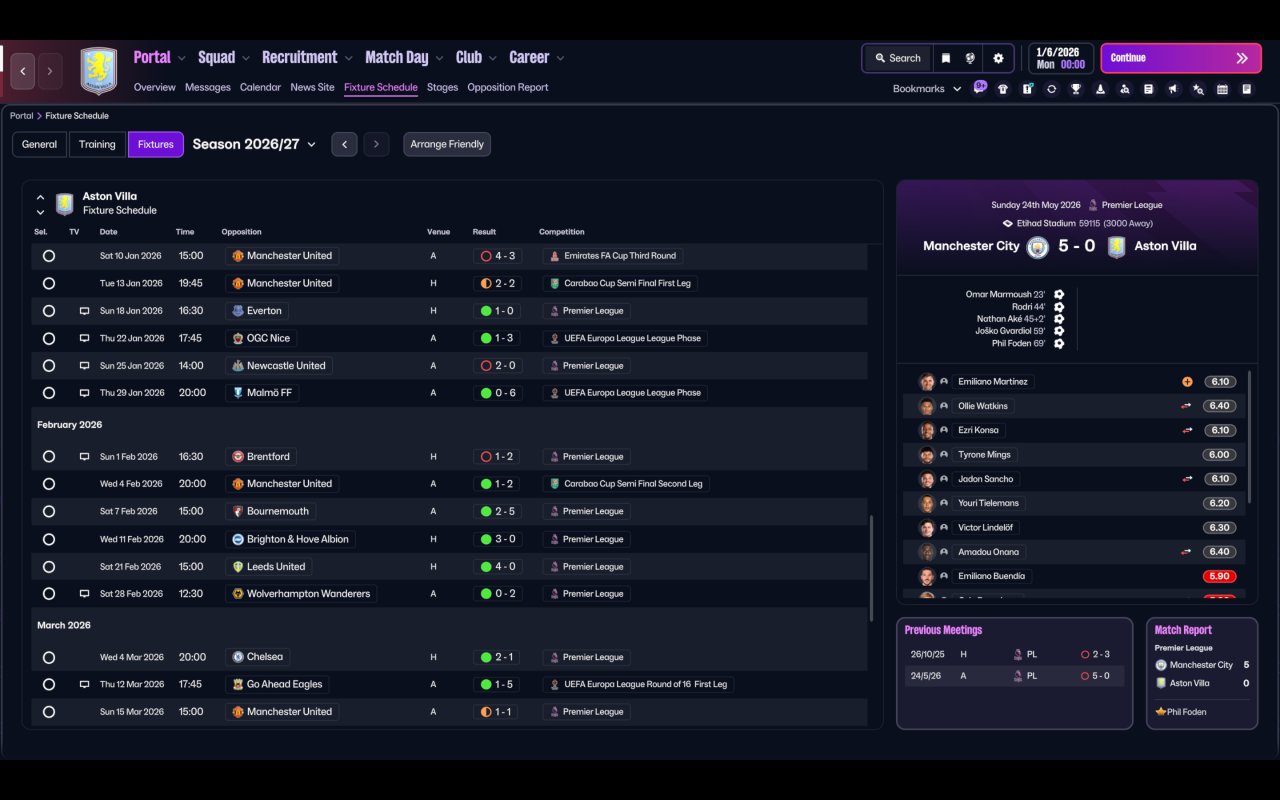Select the radio circle for the Everton fixture
Screen dimensions: 1280x800
[x=49, y=311]
